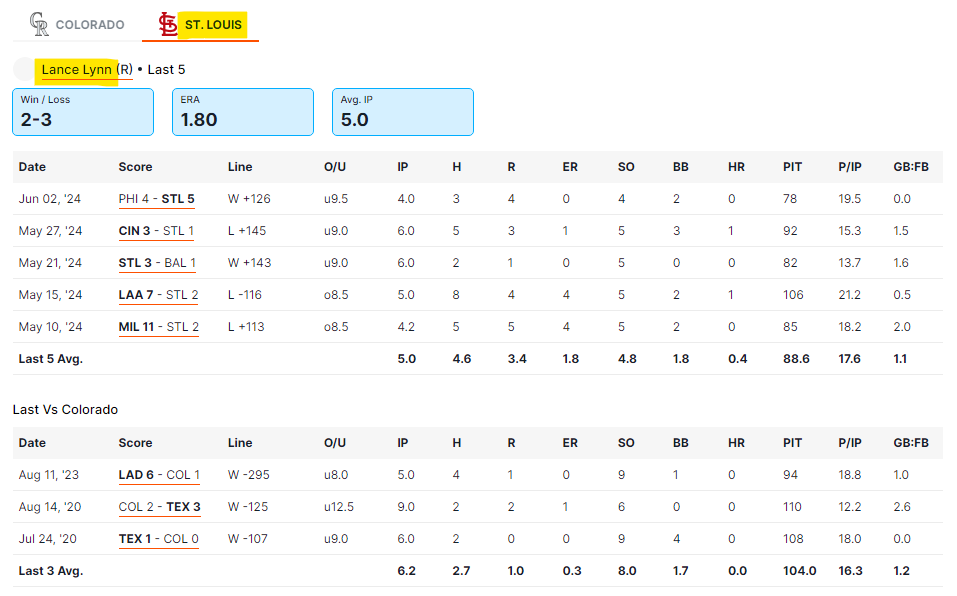957x596 pixels.
Task: Click the Last 5 Avg. row label
Action: click(x=51, y=359)
